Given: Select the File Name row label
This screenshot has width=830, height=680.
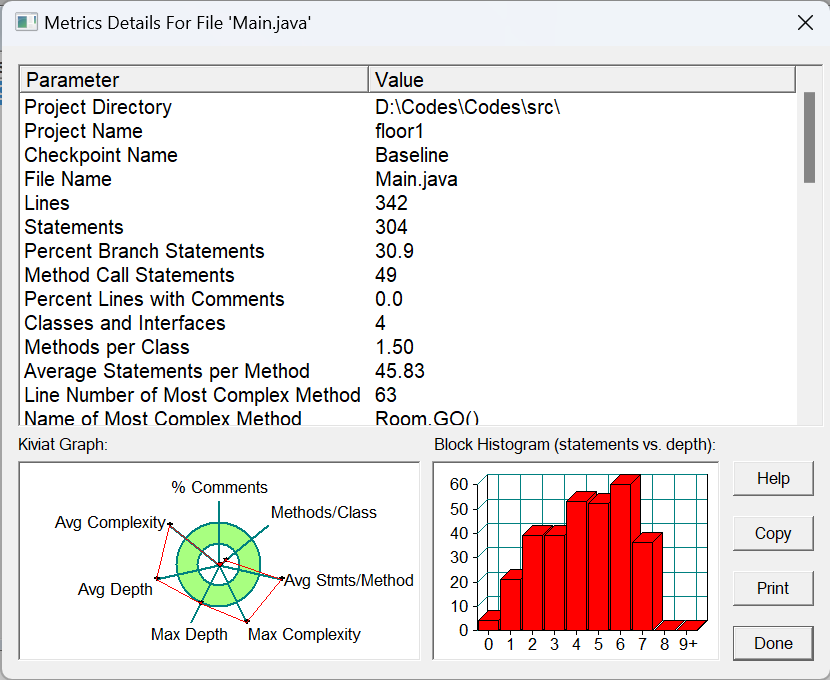Looking at the screenshot, I should 68,179.
